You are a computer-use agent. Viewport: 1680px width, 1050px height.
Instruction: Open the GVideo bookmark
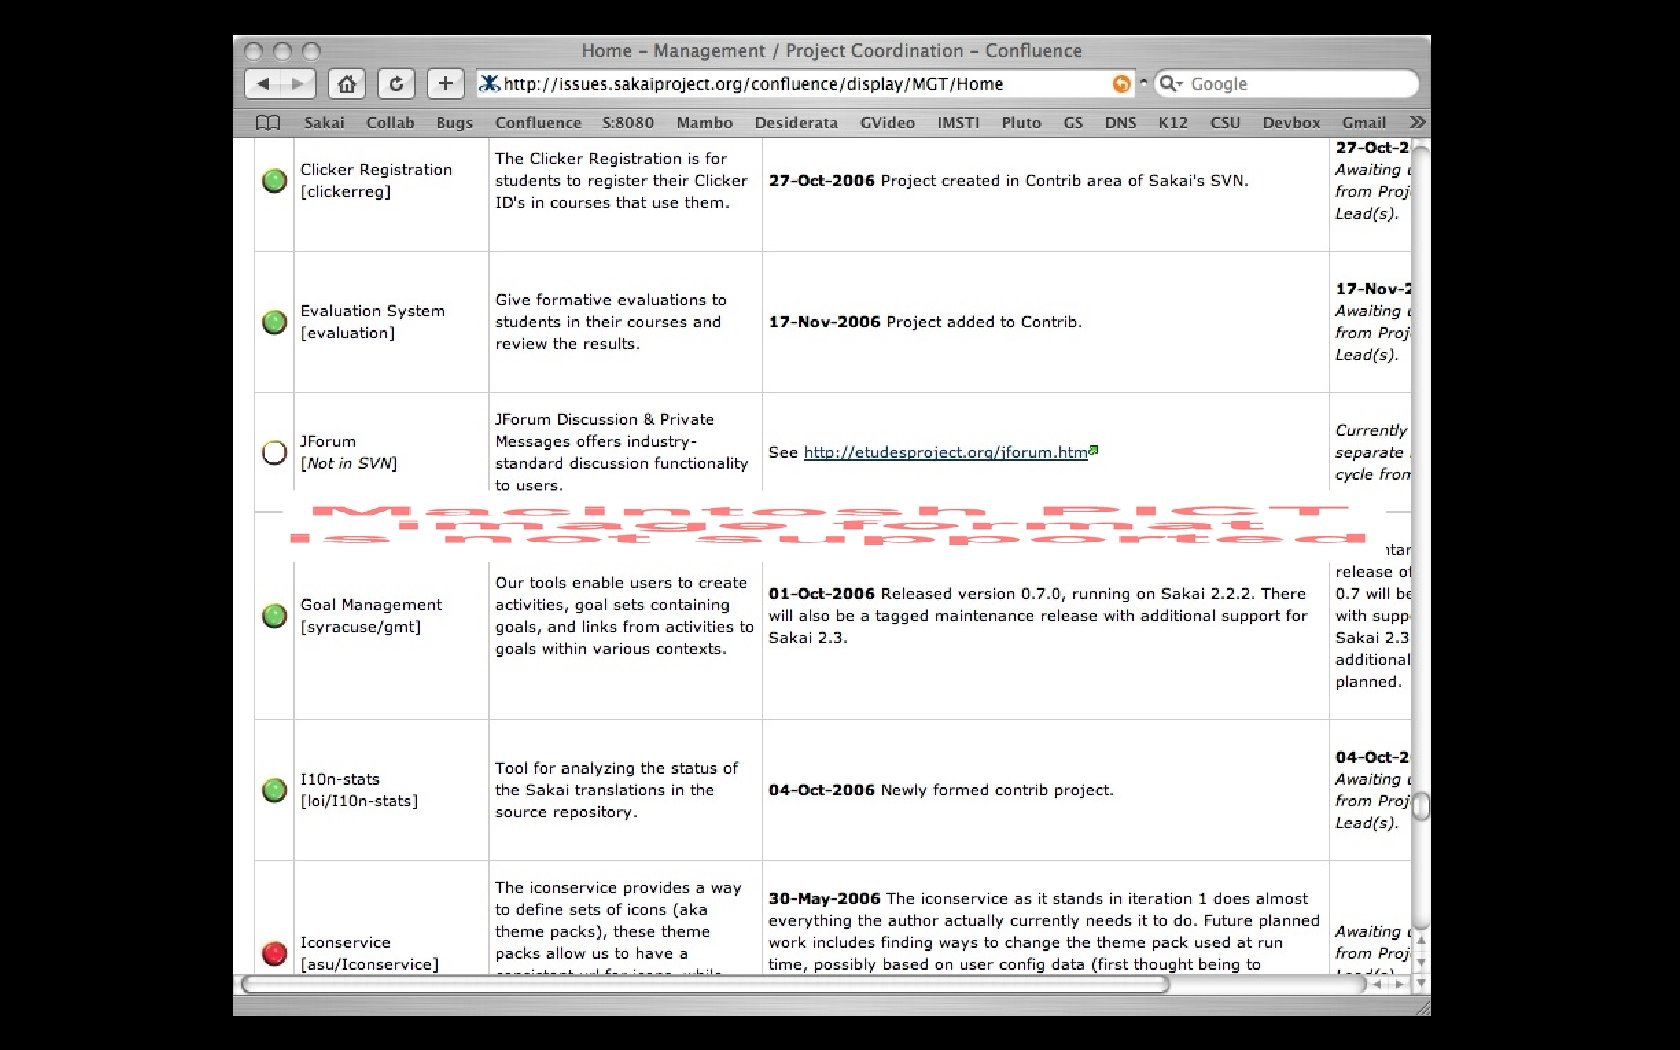pyautogui.click(x=887, y=122)
